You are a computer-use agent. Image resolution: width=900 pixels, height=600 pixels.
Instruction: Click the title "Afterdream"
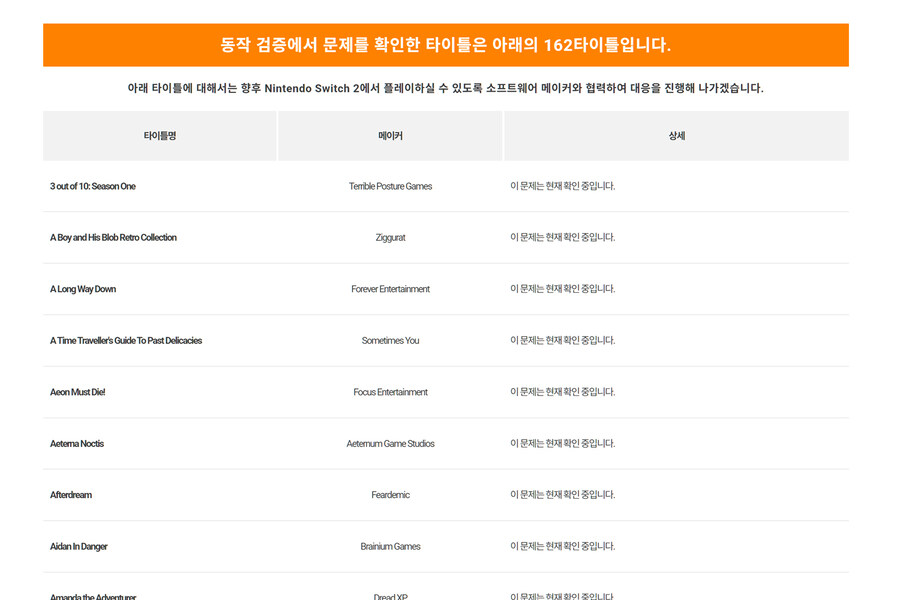pyautogui.click(x=71, y=495)
